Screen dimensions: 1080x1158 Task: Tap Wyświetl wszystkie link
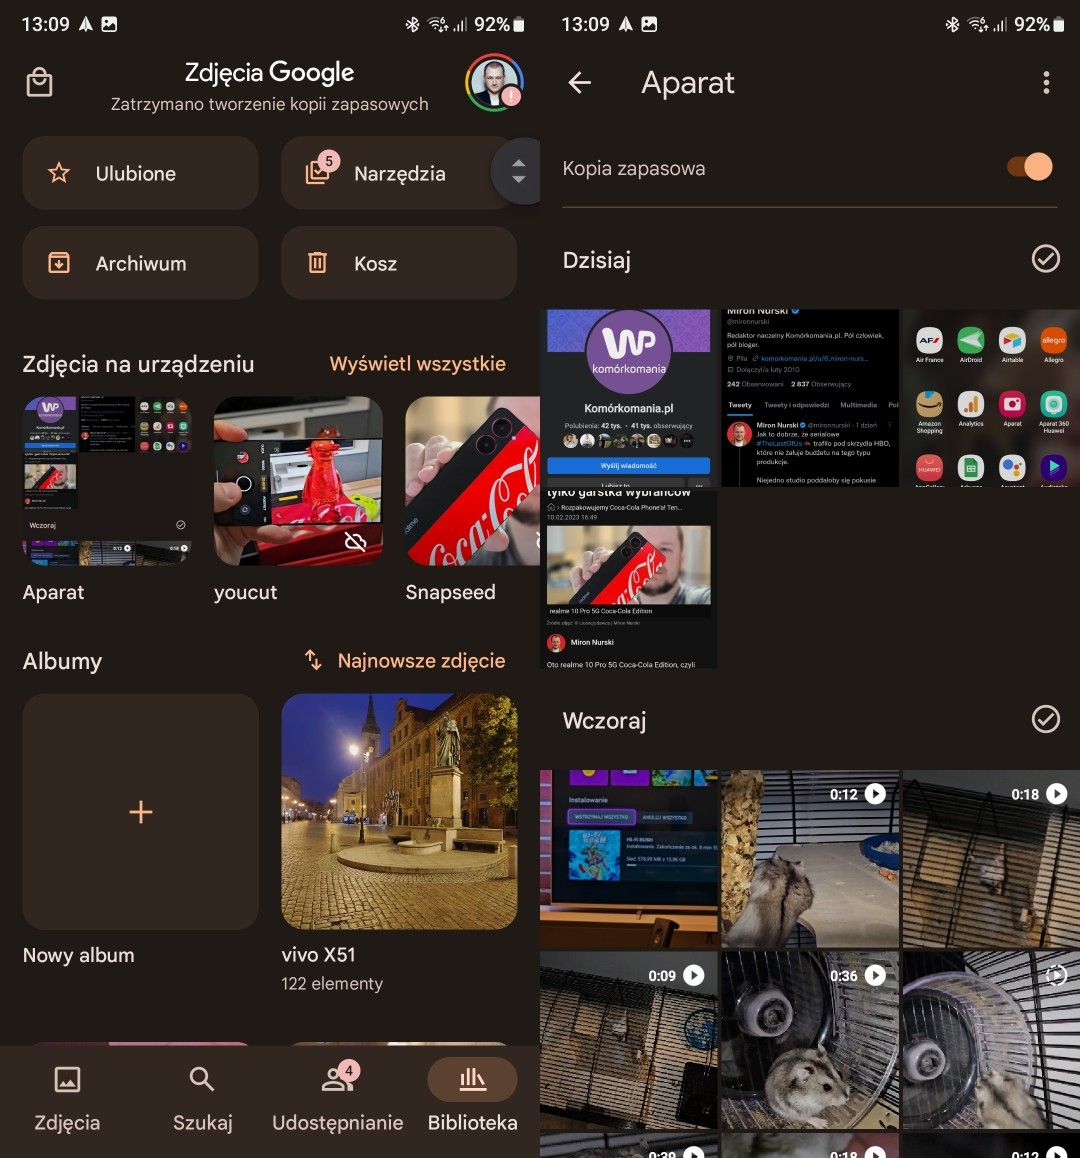coord(417,363)
